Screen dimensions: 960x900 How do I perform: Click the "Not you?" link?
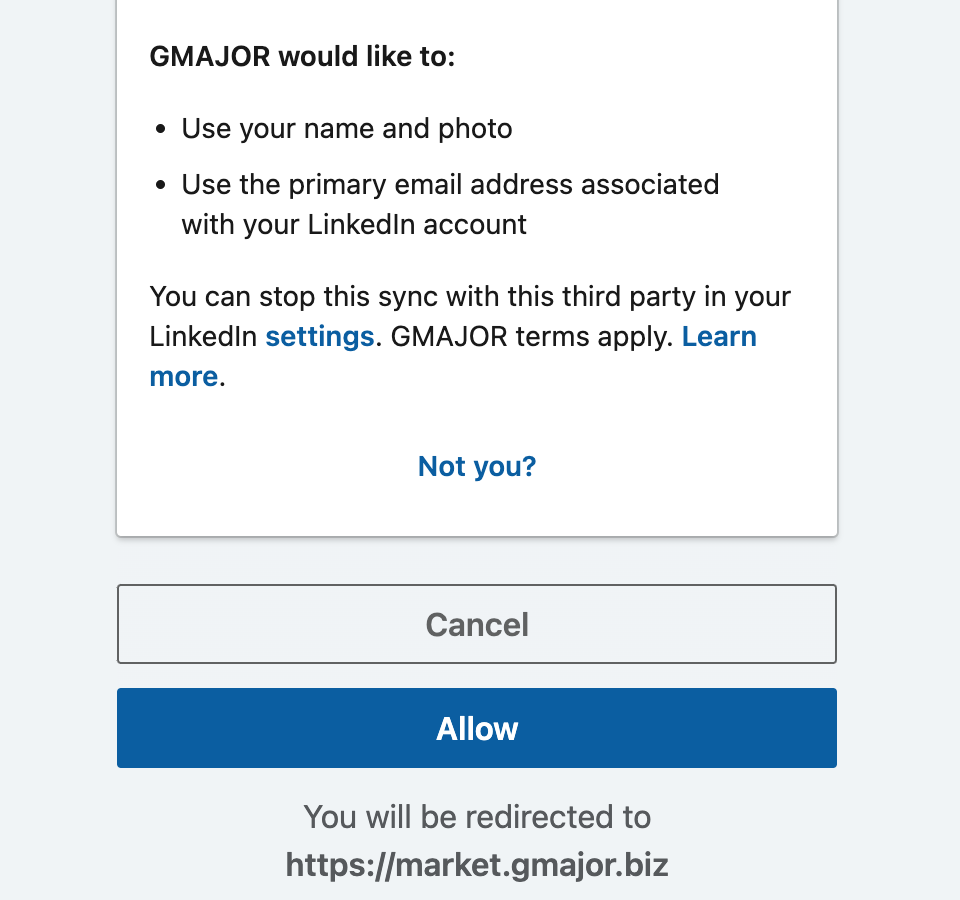pos(477,466)
